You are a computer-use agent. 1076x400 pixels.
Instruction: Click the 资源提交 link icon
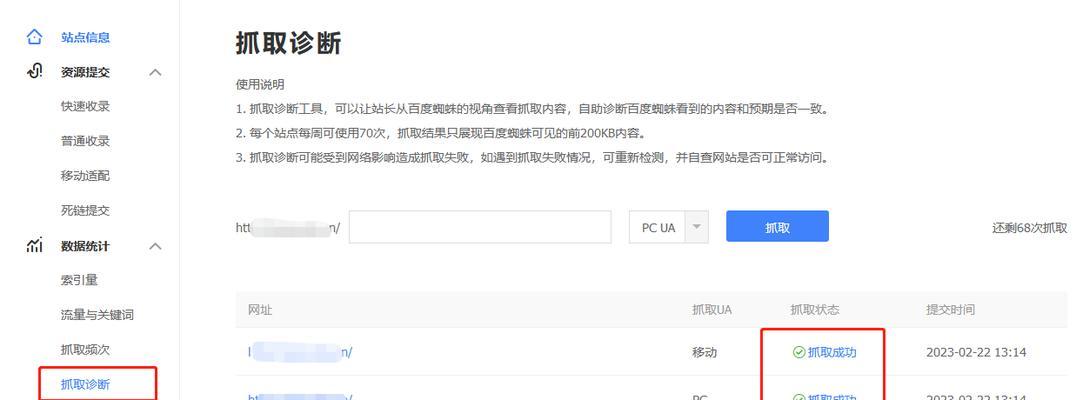(x=34, y=71)
